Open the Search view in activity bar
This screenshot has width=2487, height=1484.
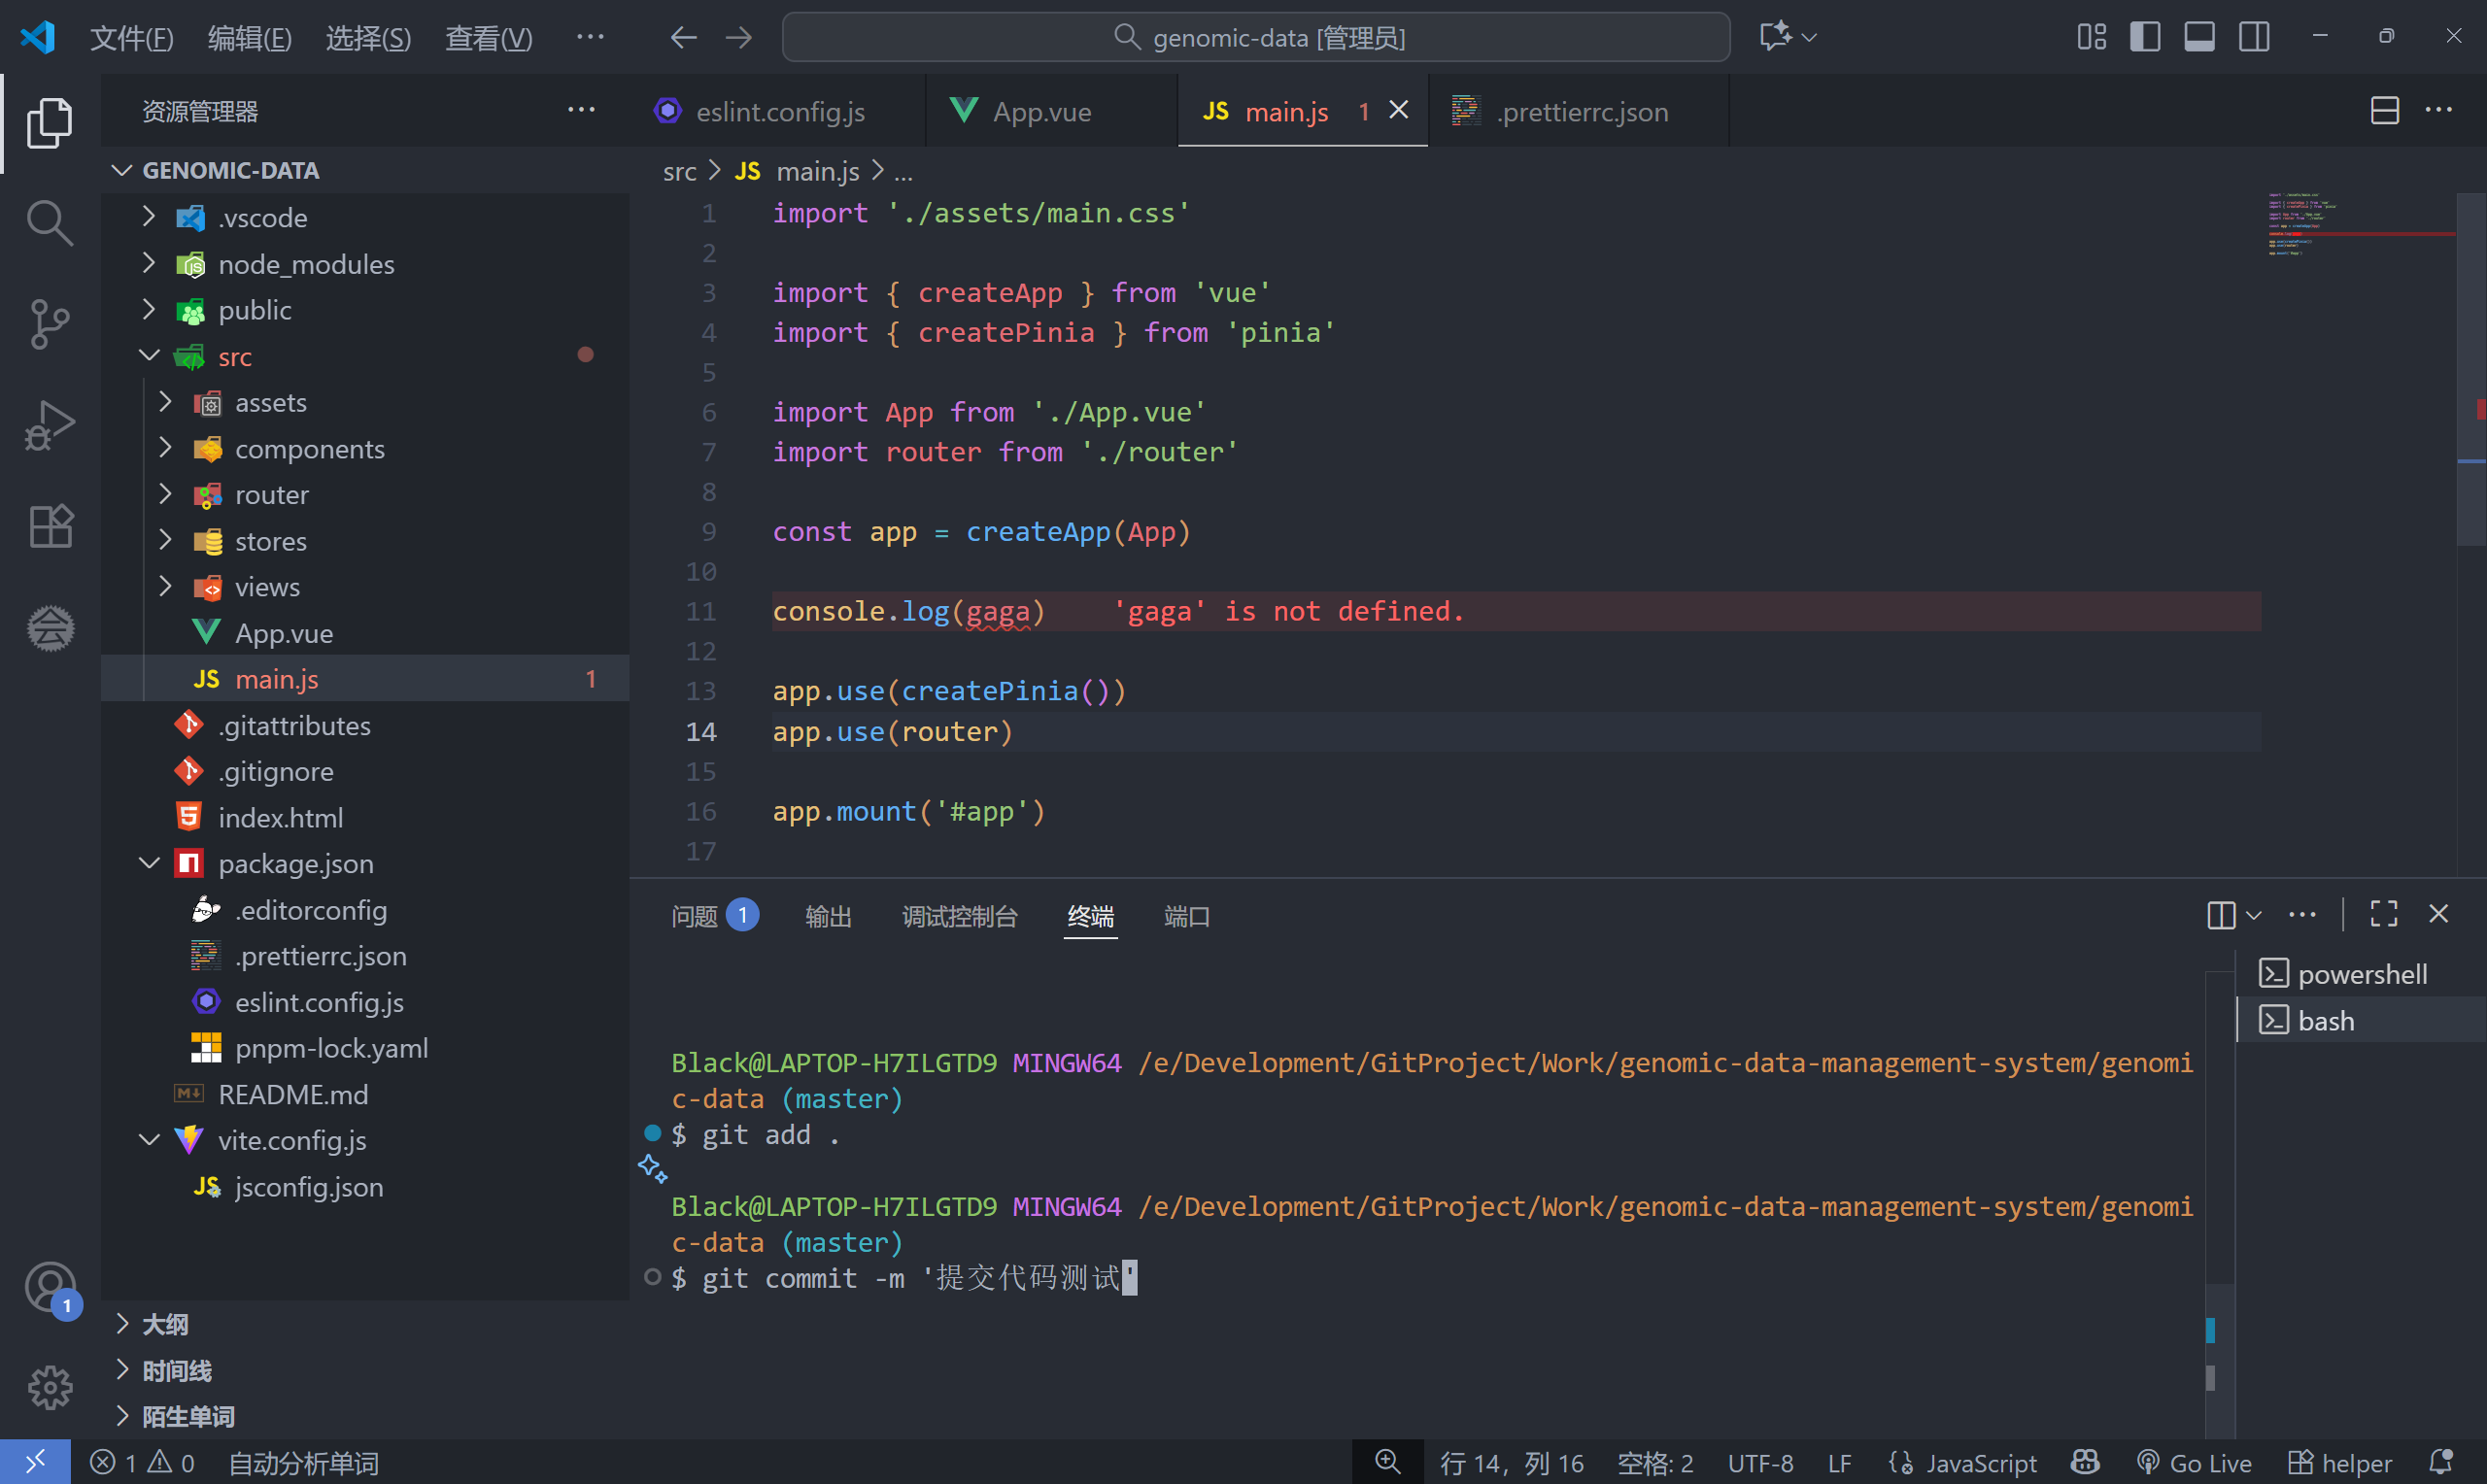pyautogui.click(x=49, y=222)
